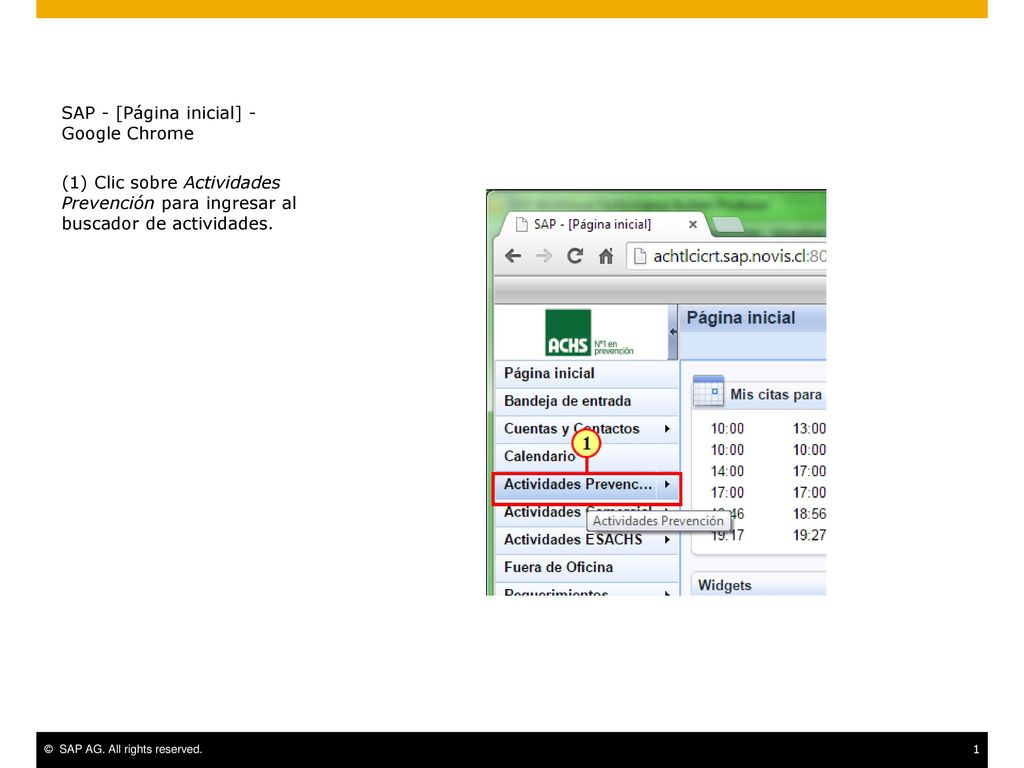Open Fuera de Oficina
The height and width of the screenshot is (768, 1024).
(586, 568)
